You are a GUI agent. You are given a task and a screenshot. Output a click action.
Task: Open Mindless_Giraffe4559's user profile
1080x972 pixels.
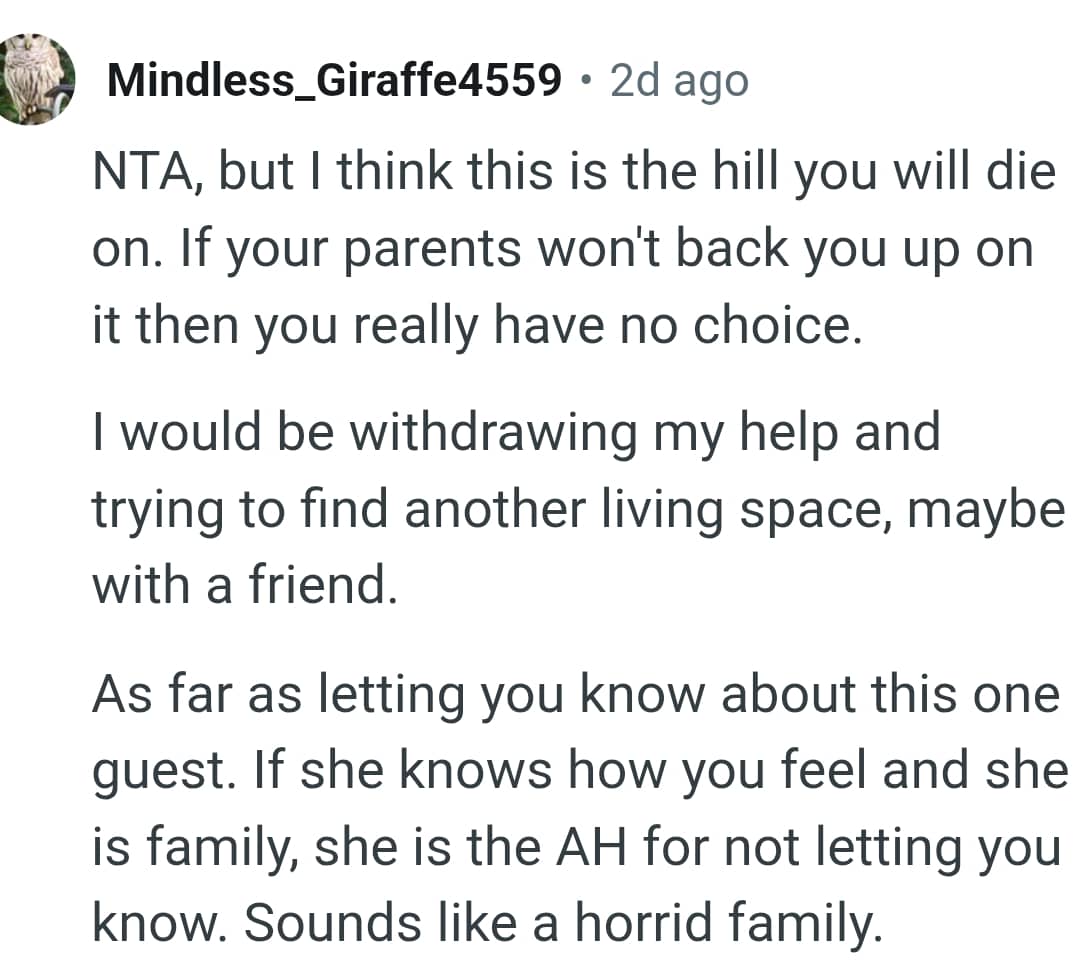334,80
